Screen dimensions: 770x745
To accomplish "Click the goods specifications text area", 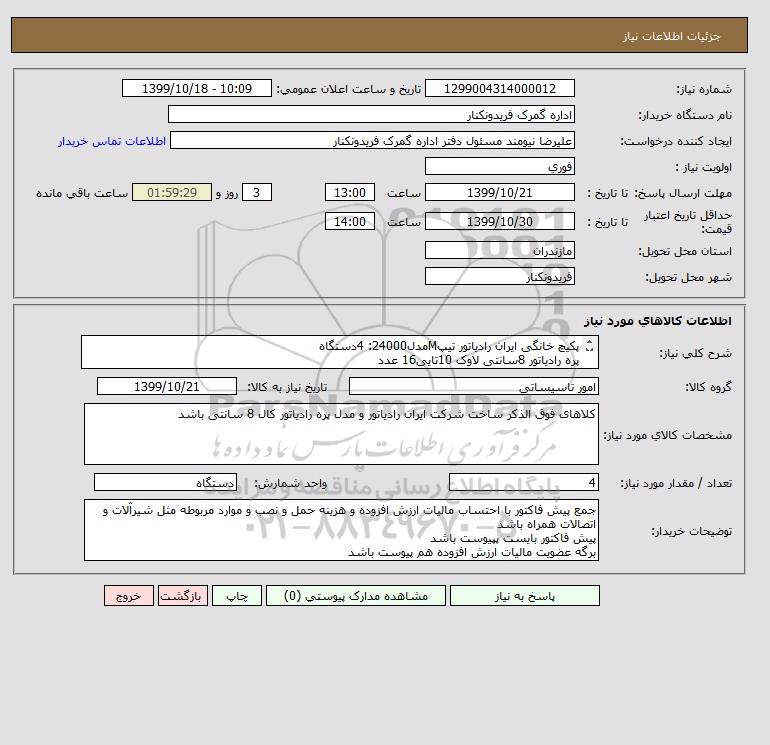I will 341,434.
